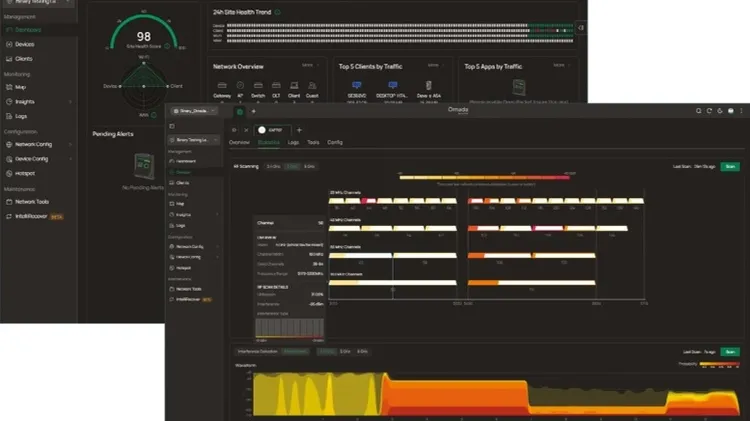Select the 6 GHz band for RF Scanning
The height and width of the screenshot is (421, 750).
[x=308, y=166]
